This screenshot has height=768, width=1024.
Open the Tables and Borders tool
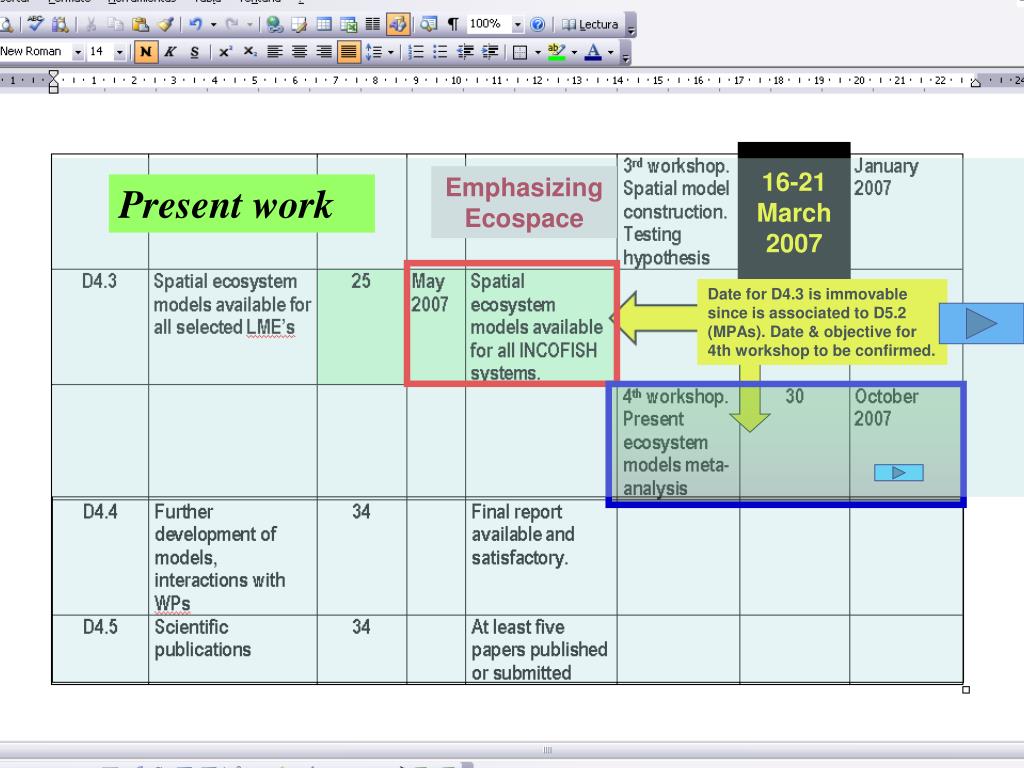[299, 25]
